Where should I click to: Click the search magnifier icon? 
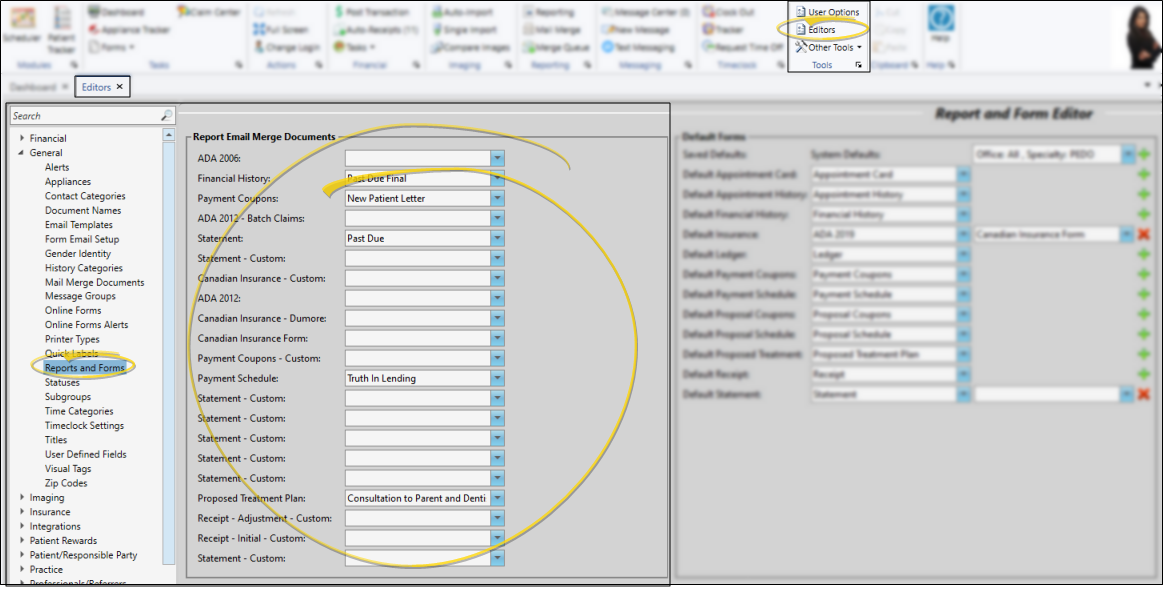[166, 116]
